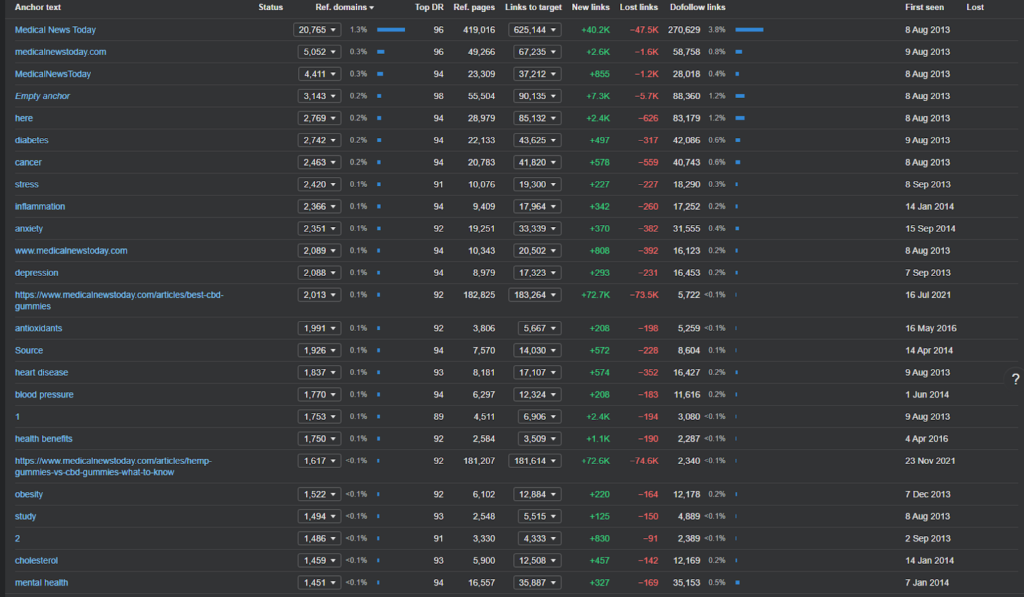Open the best-cbd-gummies URL anchor

coord(119,300)
